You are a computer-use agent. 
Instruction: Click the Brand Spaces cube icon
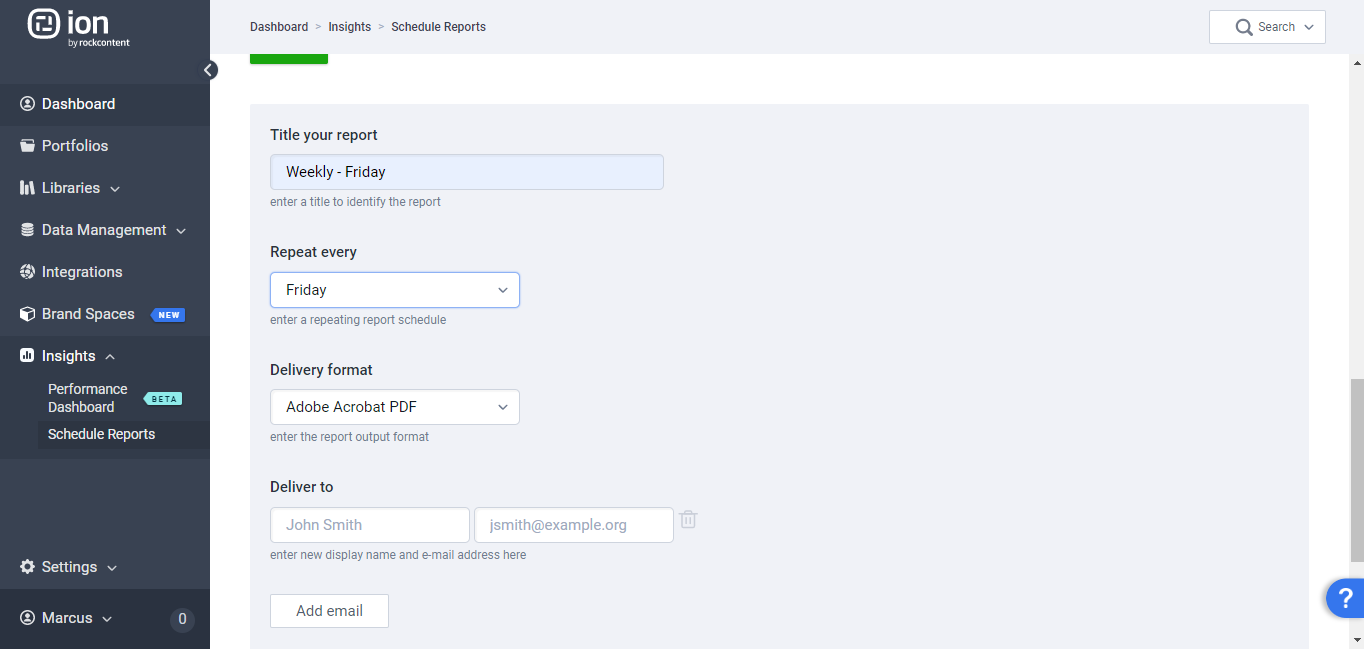(x=27, y=314)
